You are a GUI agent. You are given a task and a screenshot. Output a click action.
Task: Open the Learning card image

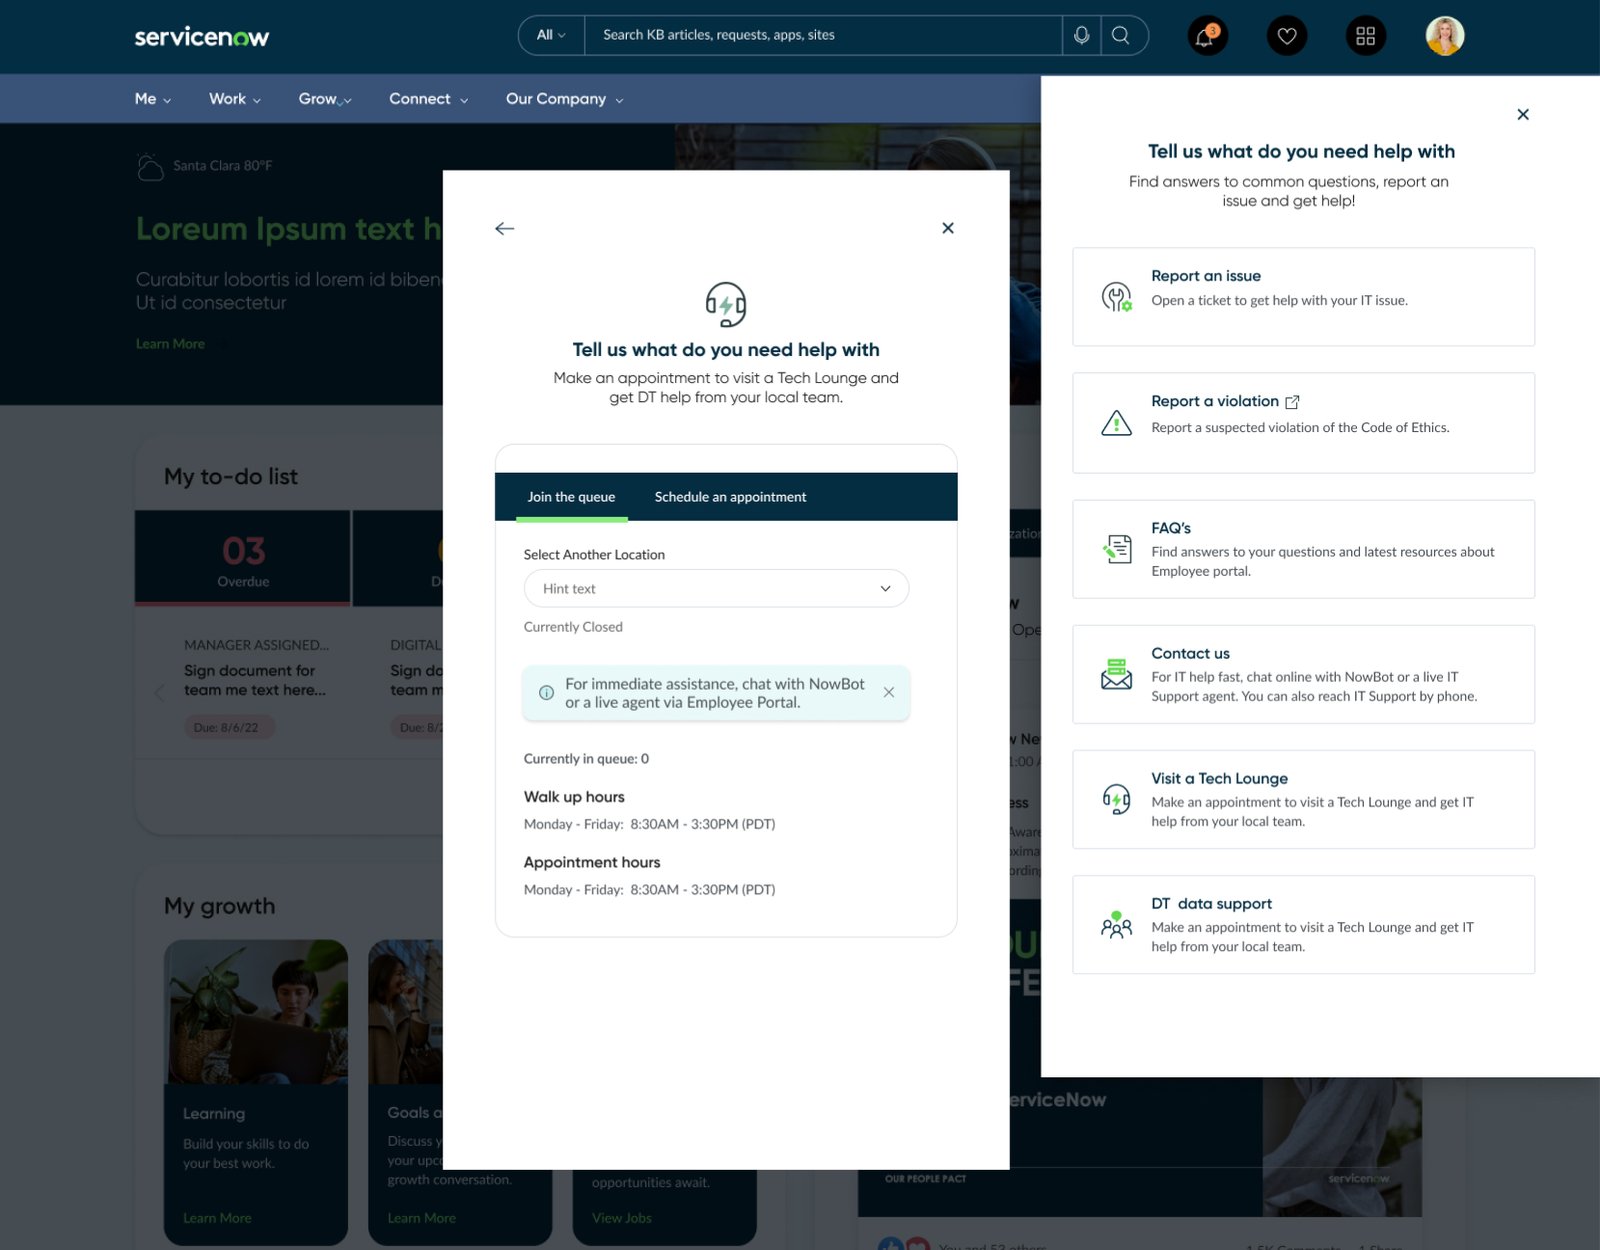click(x=256, y=1012)
